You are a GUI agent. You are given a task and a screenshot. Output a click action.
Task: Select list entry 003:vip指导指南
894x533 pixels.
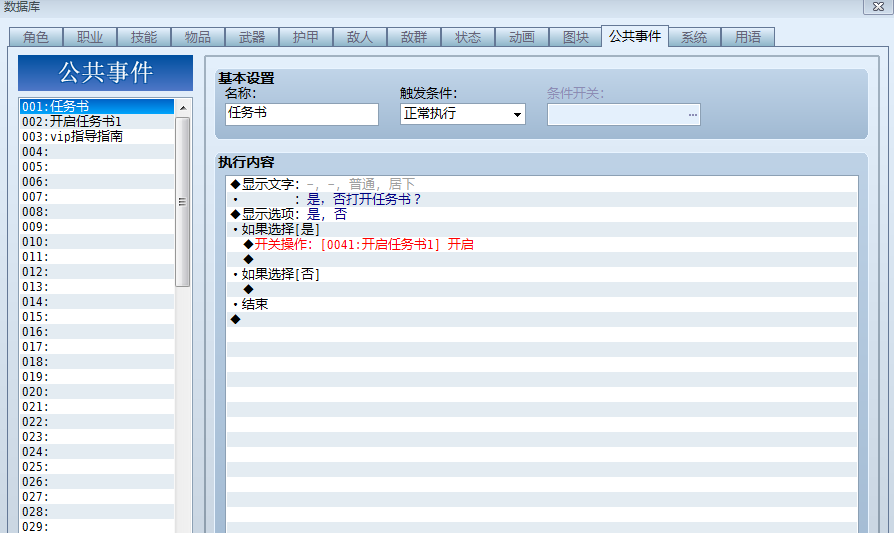coord(97,136)
